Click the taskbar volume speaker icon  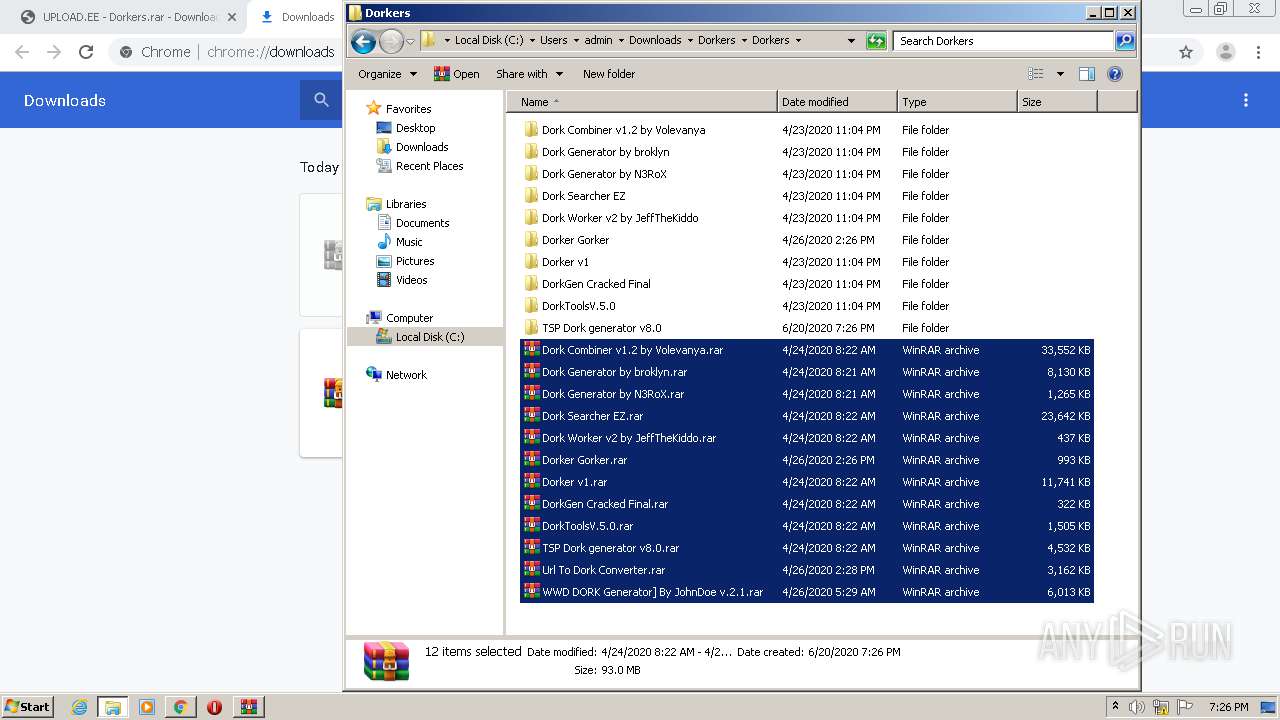(x=1137, y=707)
